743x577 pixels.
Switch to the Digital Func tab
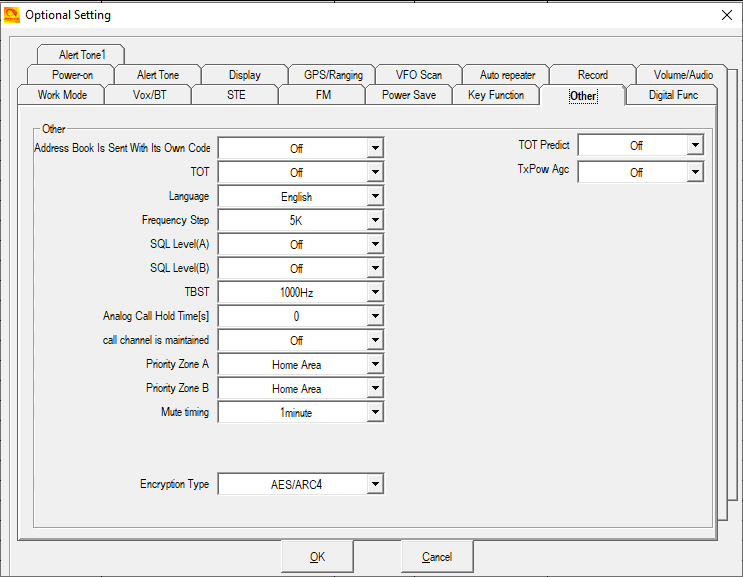[x=673, y=95]
